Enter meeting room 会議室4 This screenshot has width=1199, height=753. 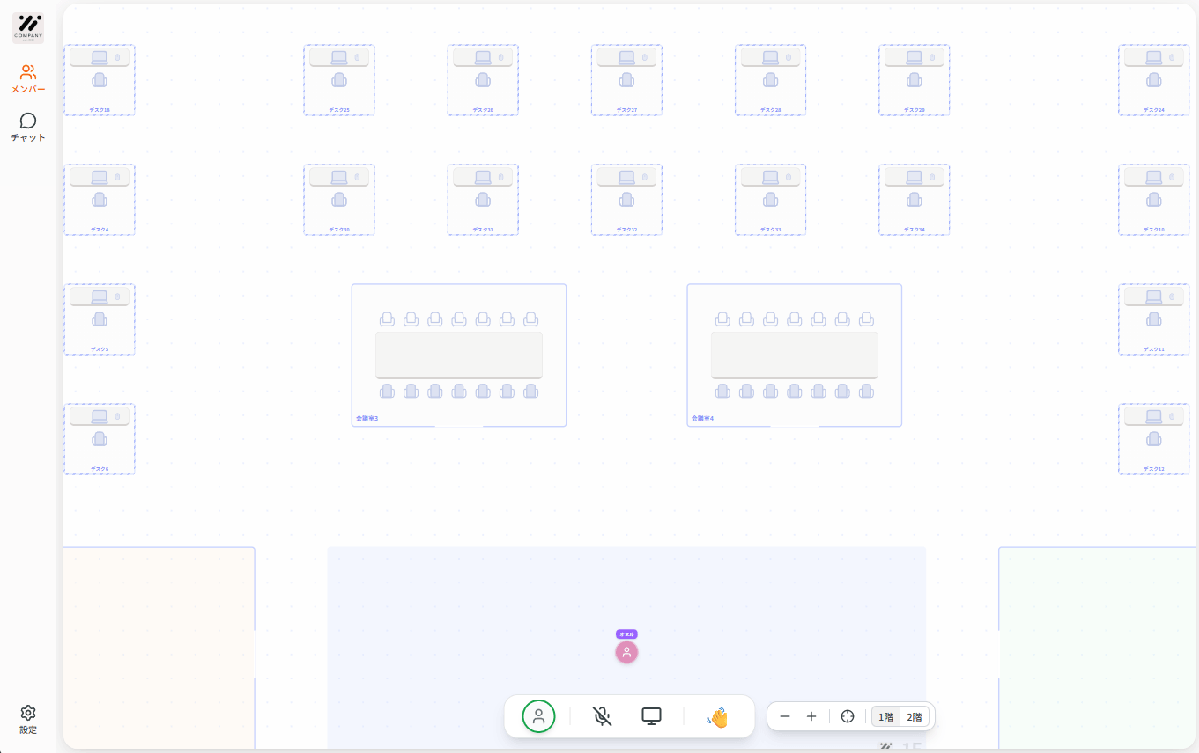point(794,355)
